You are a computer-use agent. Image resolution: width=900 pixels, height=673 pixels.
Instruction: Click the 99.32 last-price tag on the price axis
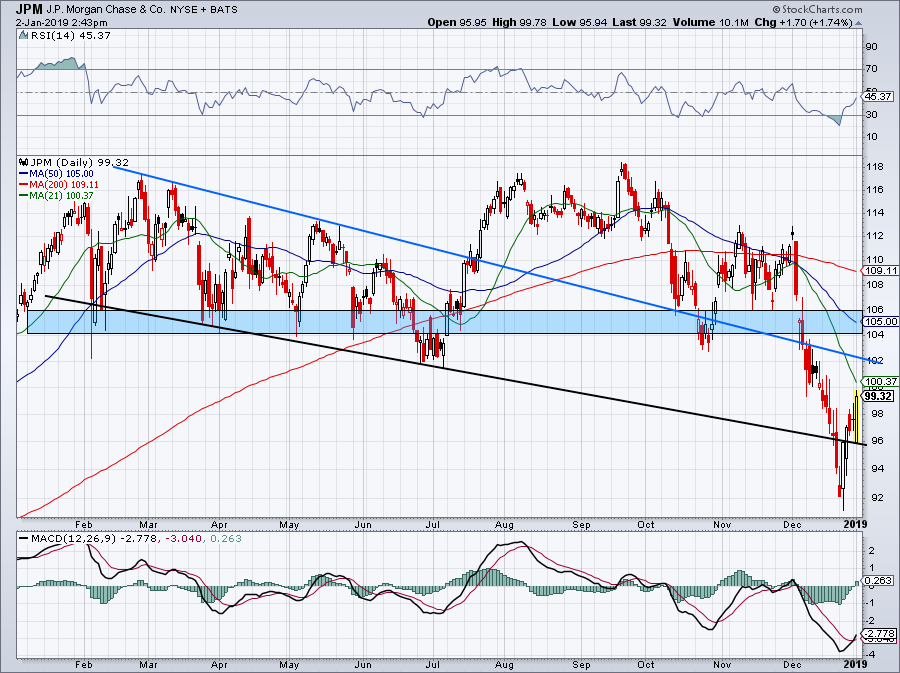[878, 396]
